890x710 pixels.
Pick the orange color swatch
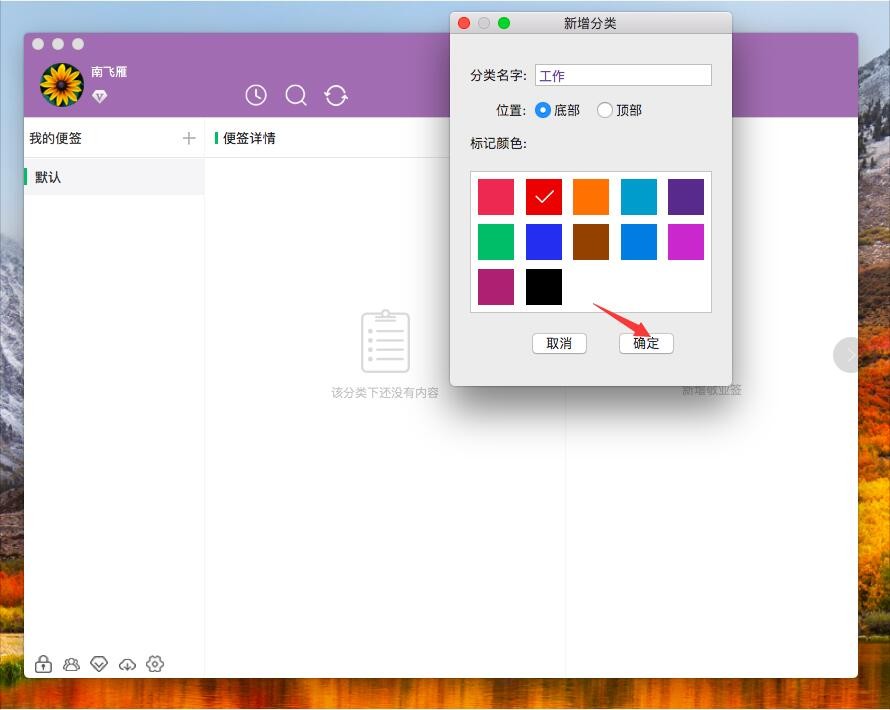[591, 197]
